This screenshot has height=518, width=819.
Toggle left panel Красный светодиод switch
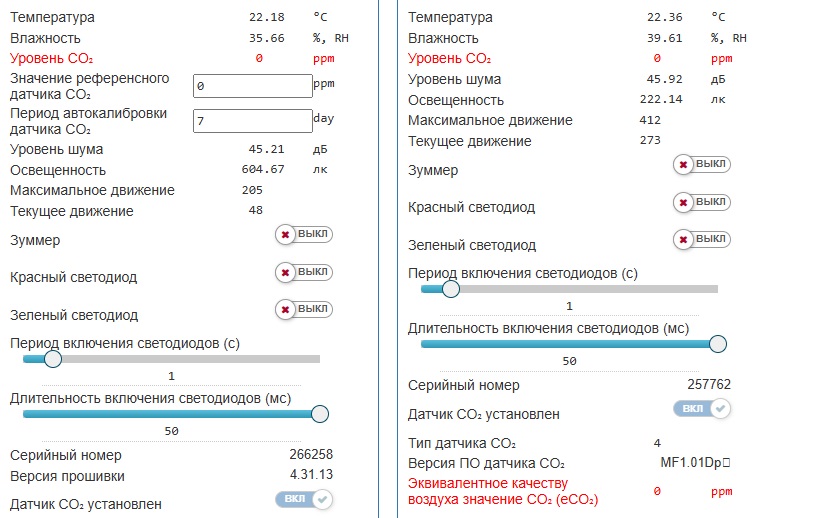pos(304,272)
